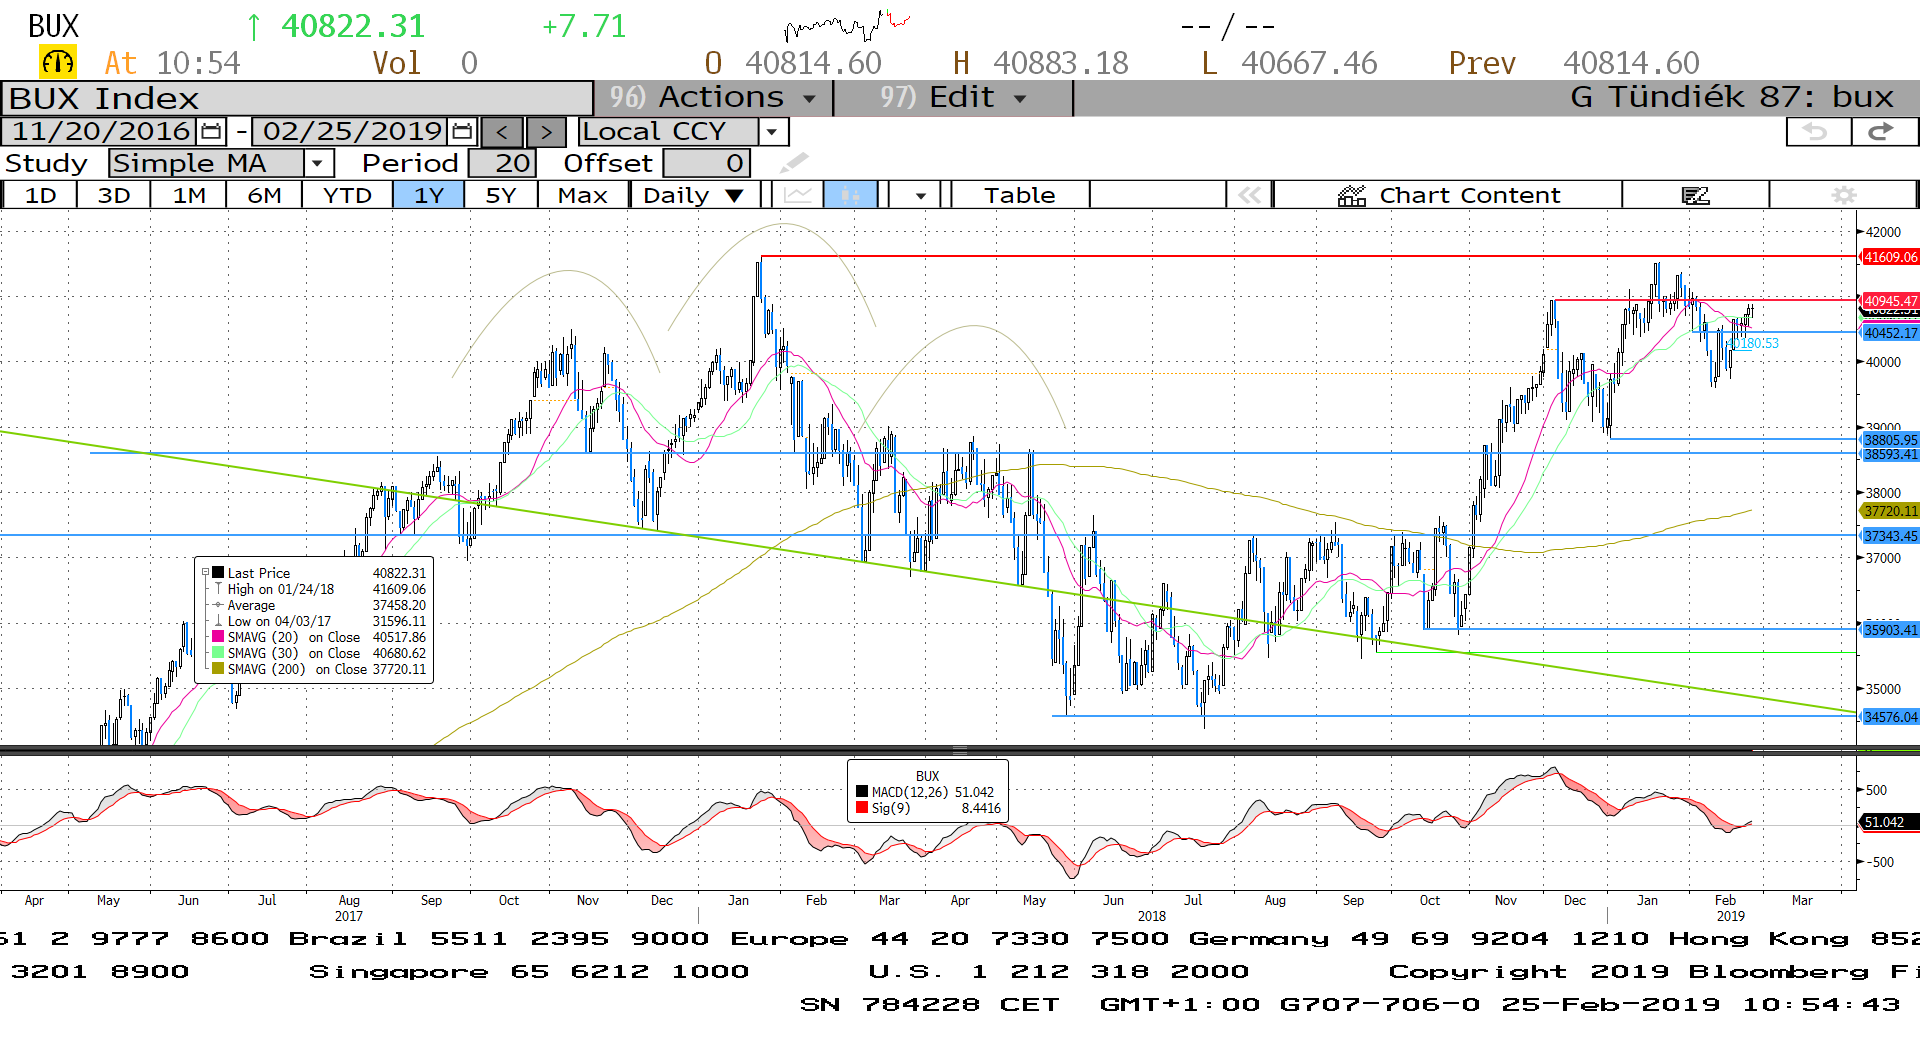Click the MACD black legend swatch
The height and width of the screenshot is (1040, 1920).
point(862,792)
